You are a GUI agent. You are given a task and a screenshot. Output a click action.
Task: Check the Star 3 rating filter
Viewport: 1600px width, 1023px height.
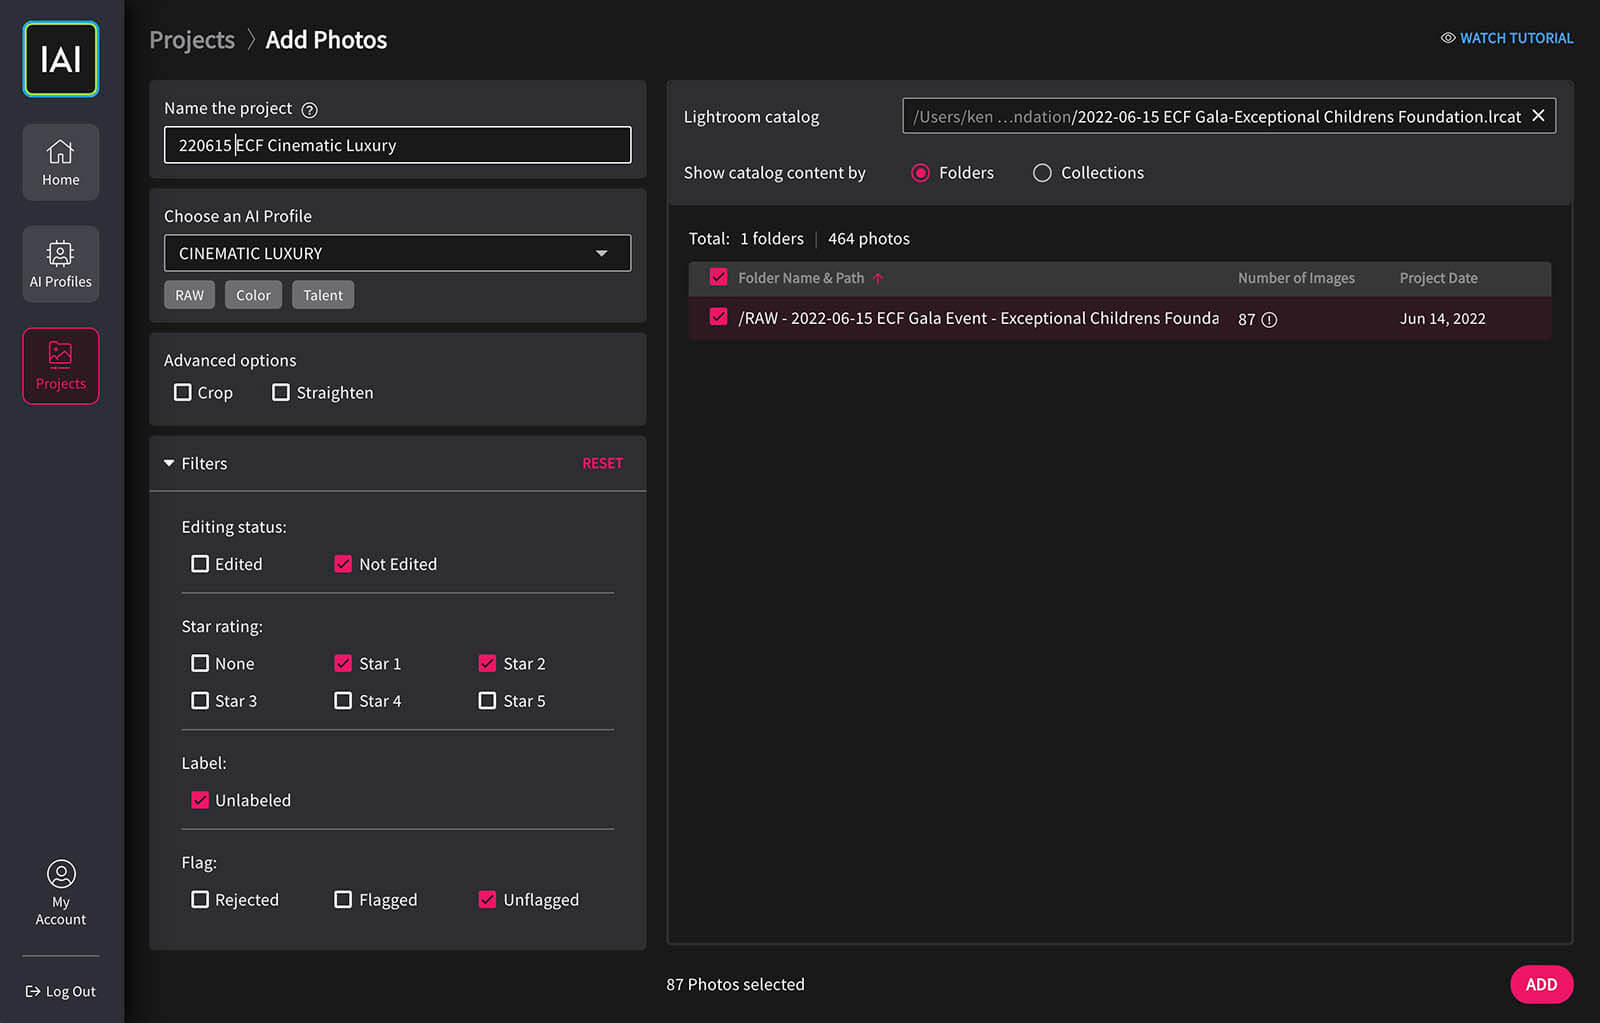pos(200,701)
